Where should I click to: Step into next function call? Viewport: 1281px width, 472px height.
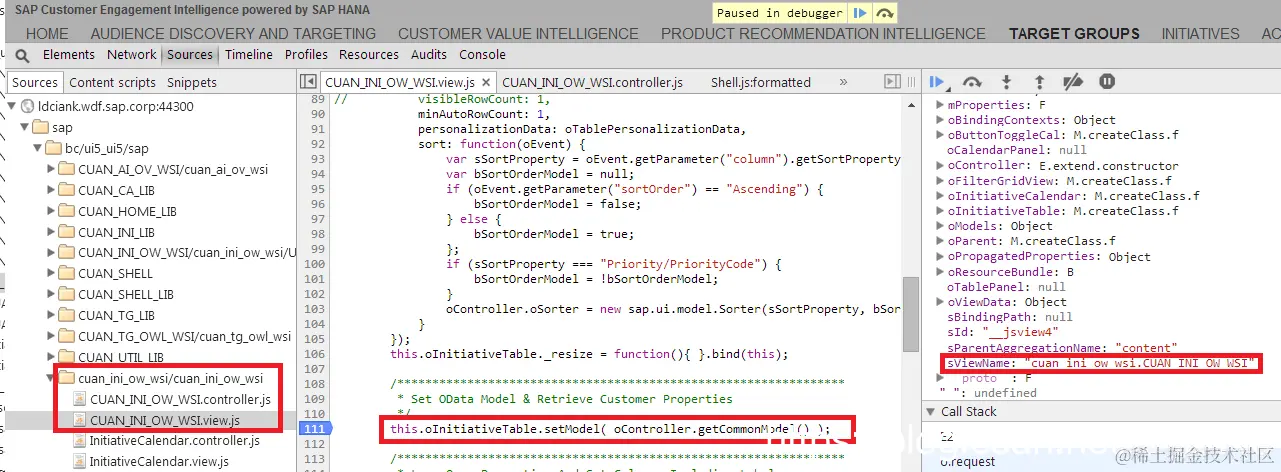(x=1006, y=82)
